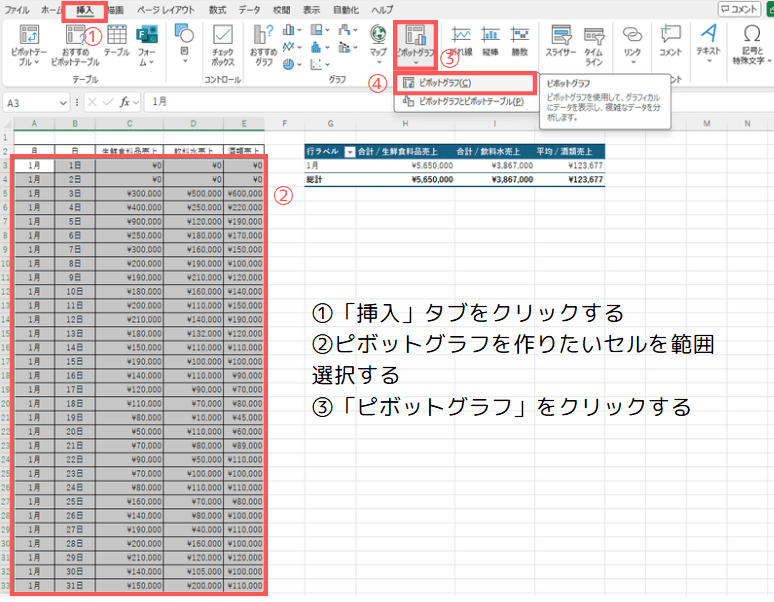Image resolution: width=774 pixels, height=602 pixels.
Task: Click the formula bar cancel X icon
Action: pos(92,102)
